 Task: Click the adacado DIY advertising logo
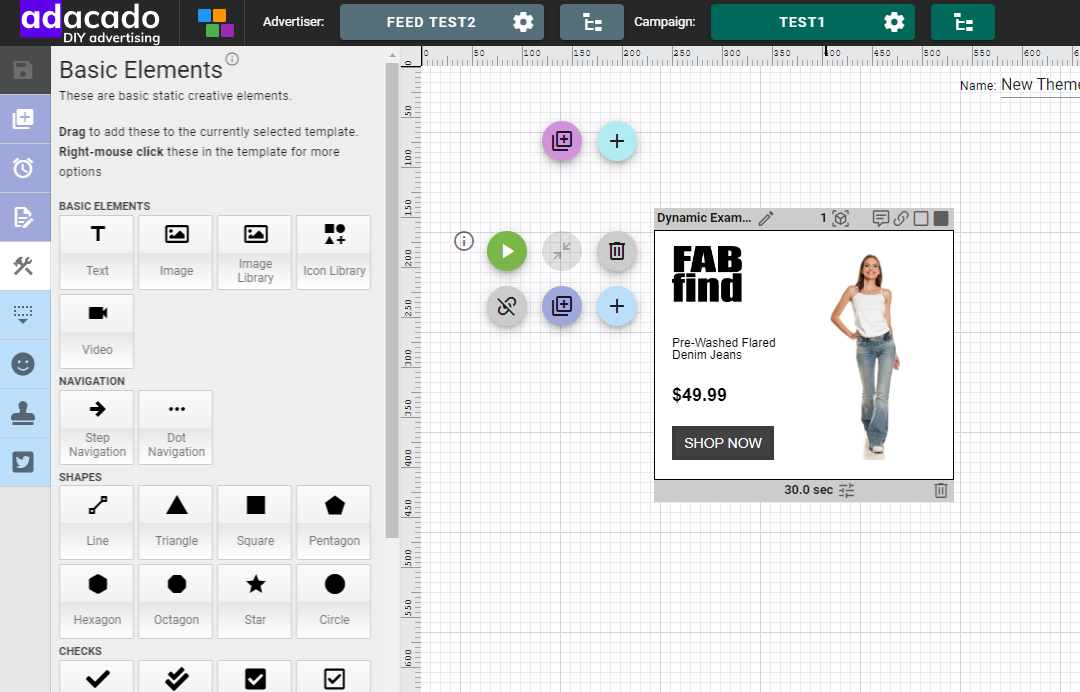tap(90, 24)
